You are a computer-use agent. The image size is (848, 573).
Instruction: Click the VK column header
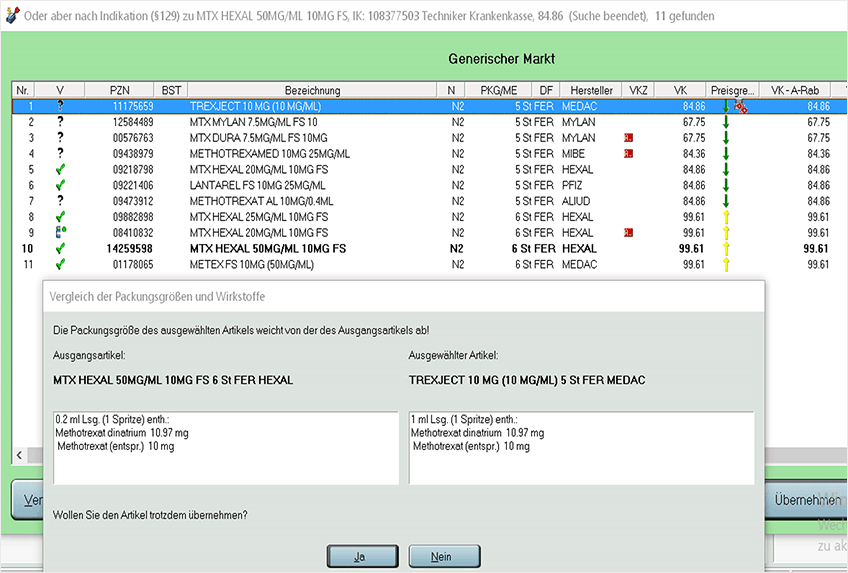pyautogui.click(x=680, y=90)
